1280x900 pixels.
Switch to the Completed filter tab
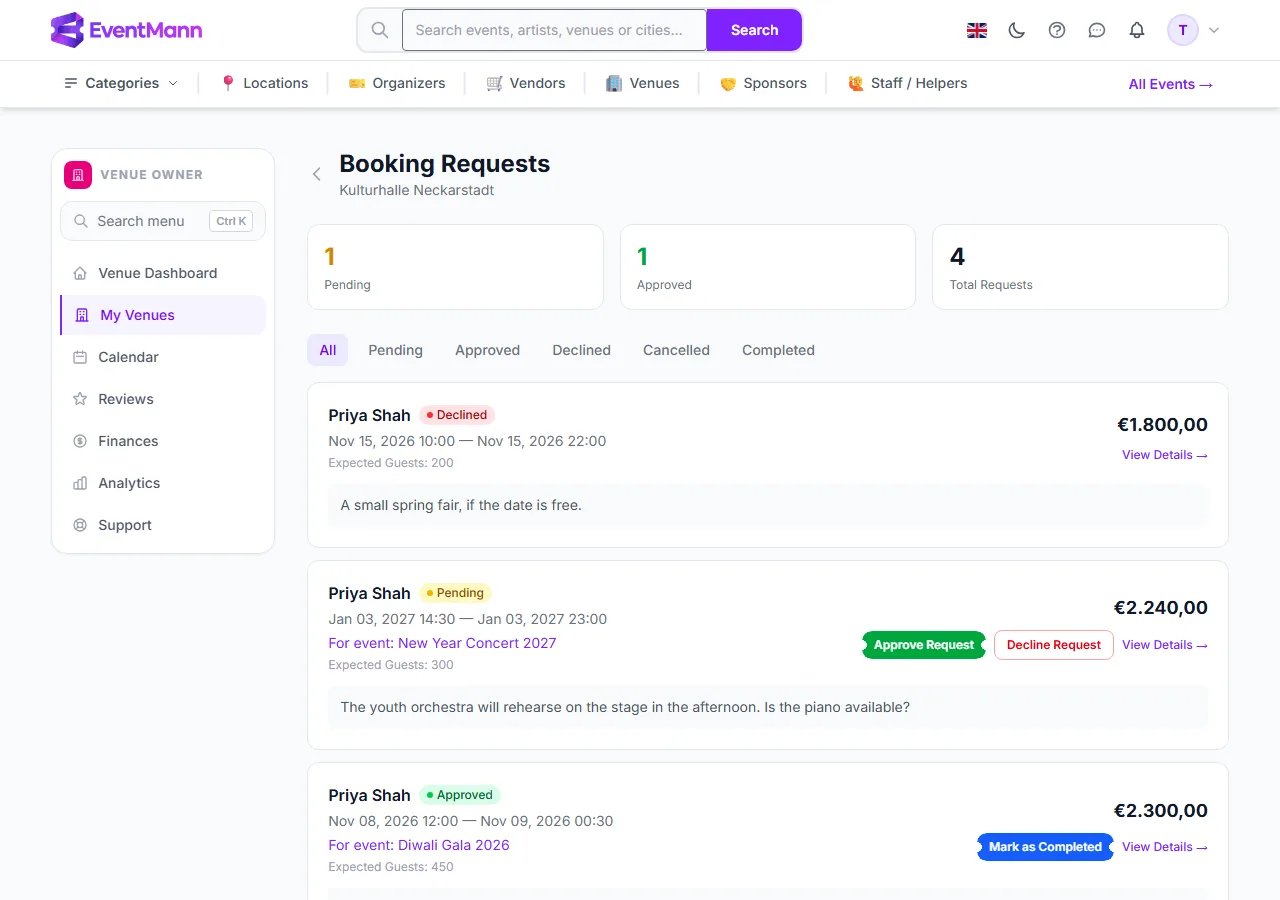point(778,350)
